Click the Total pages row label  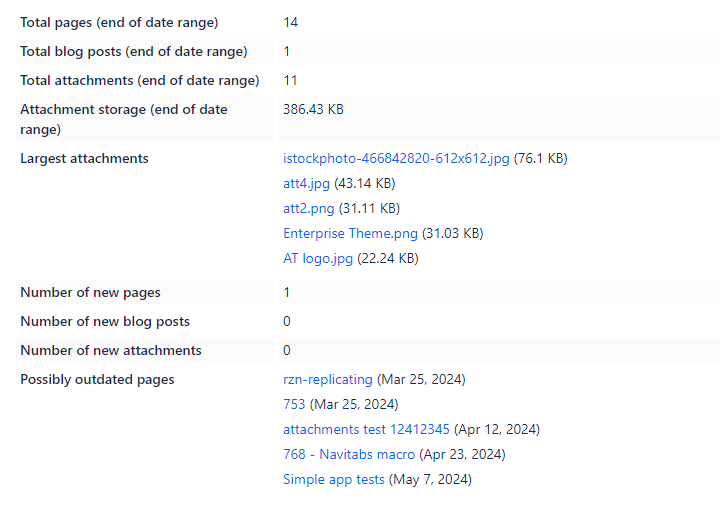119,22
